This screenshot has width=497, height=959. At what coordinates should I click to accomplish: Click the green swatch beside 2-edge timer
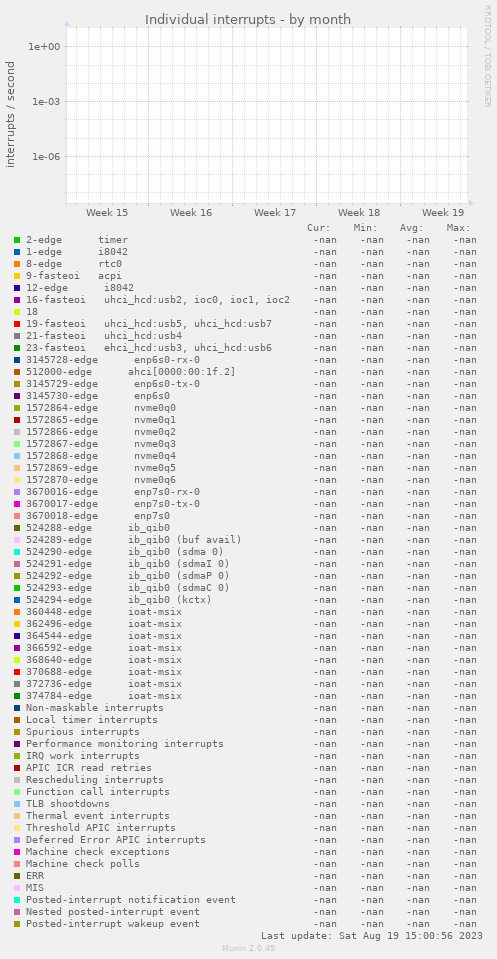pos(17,240)
